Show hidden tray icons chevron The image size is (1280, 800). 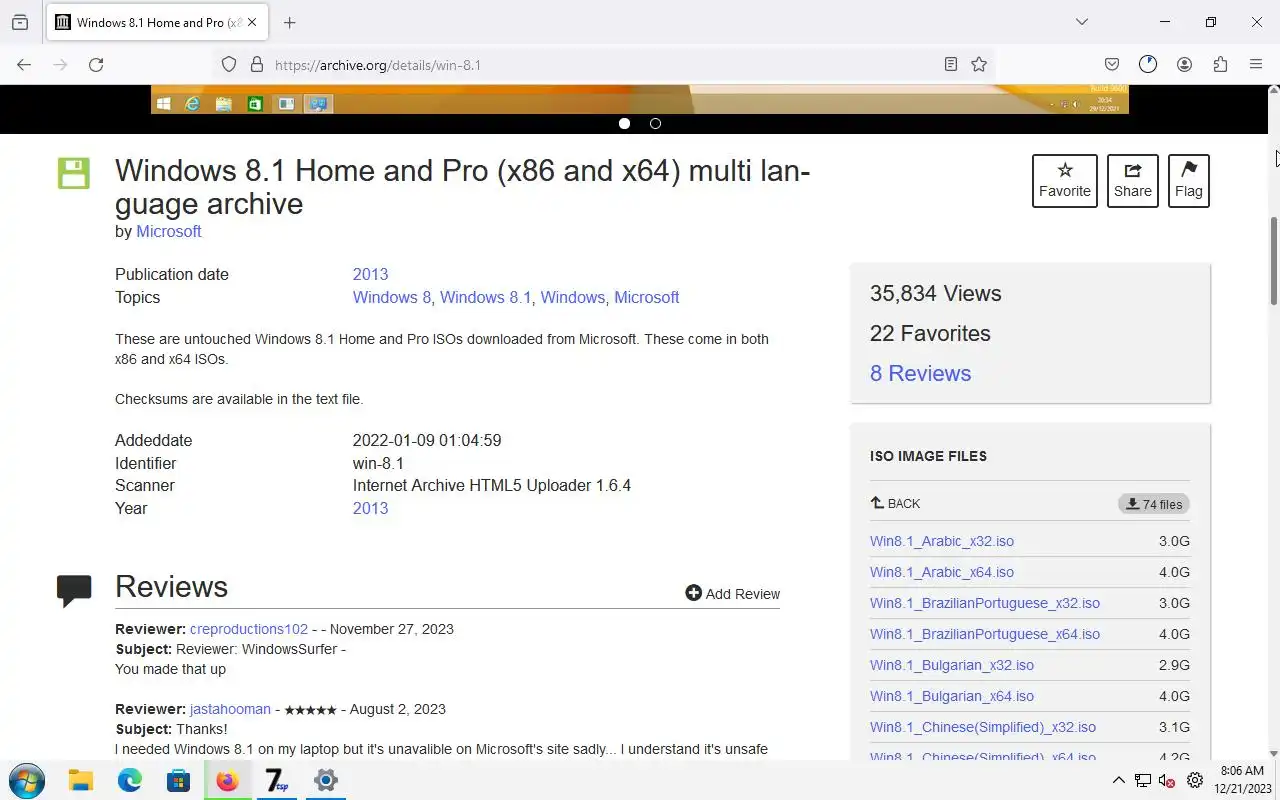[x=1119, y=781]
